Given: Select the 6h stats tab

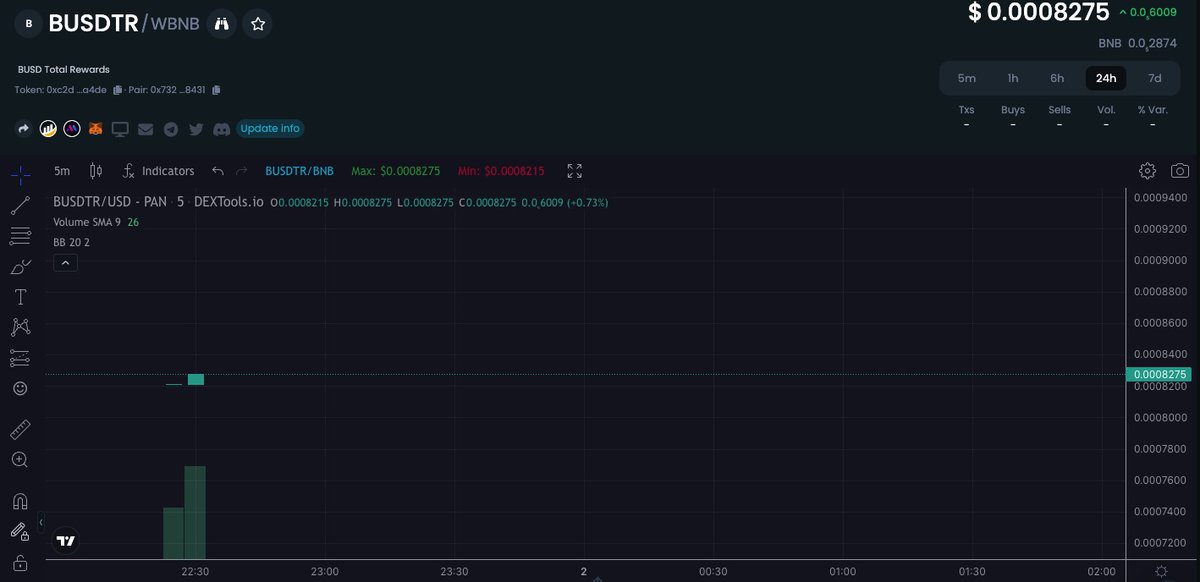Looking at the screenshot, I should pos(1057,78).
